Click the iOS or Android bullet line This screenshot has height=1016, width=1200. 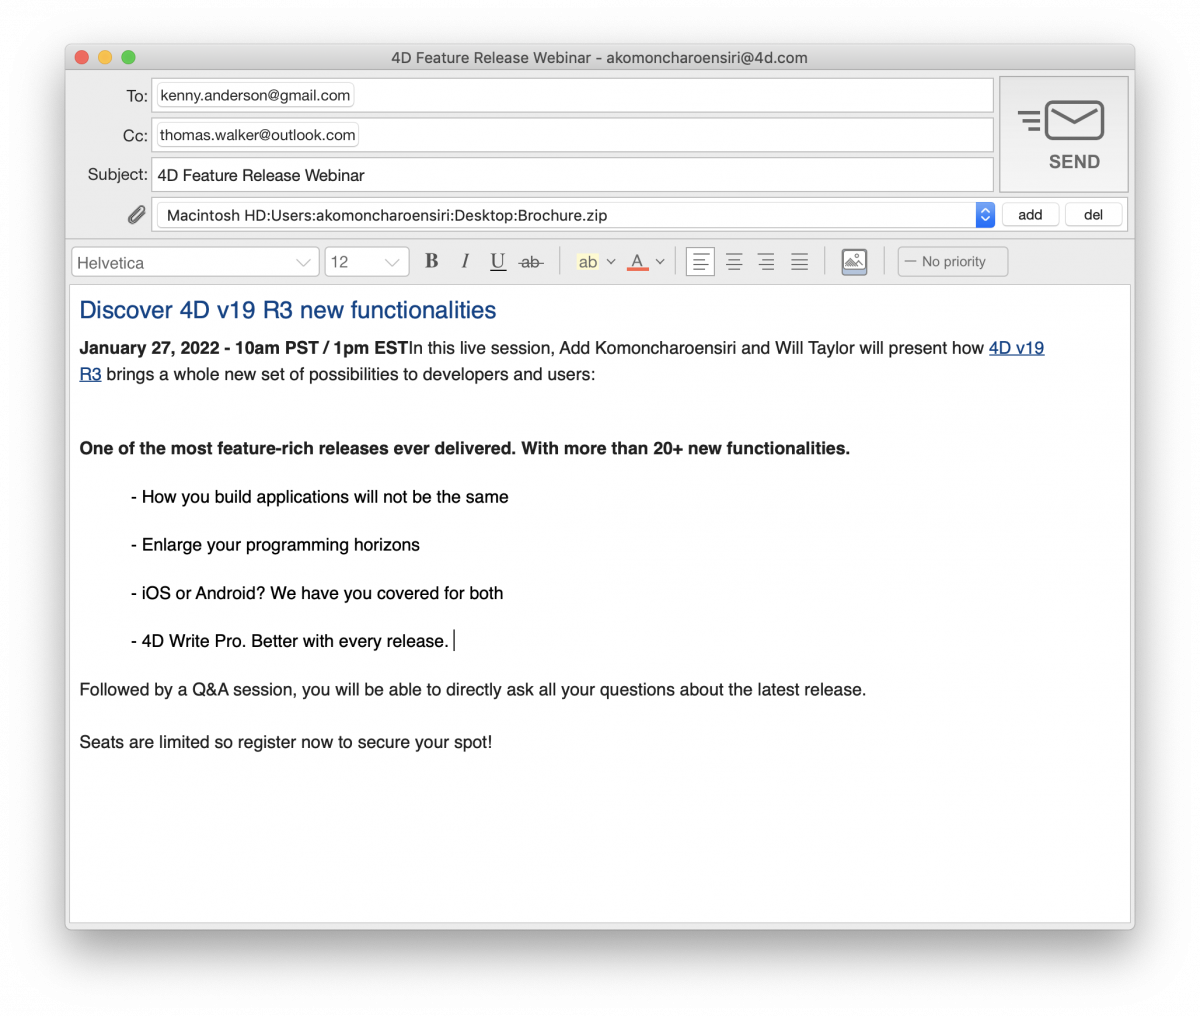point(317,593)
